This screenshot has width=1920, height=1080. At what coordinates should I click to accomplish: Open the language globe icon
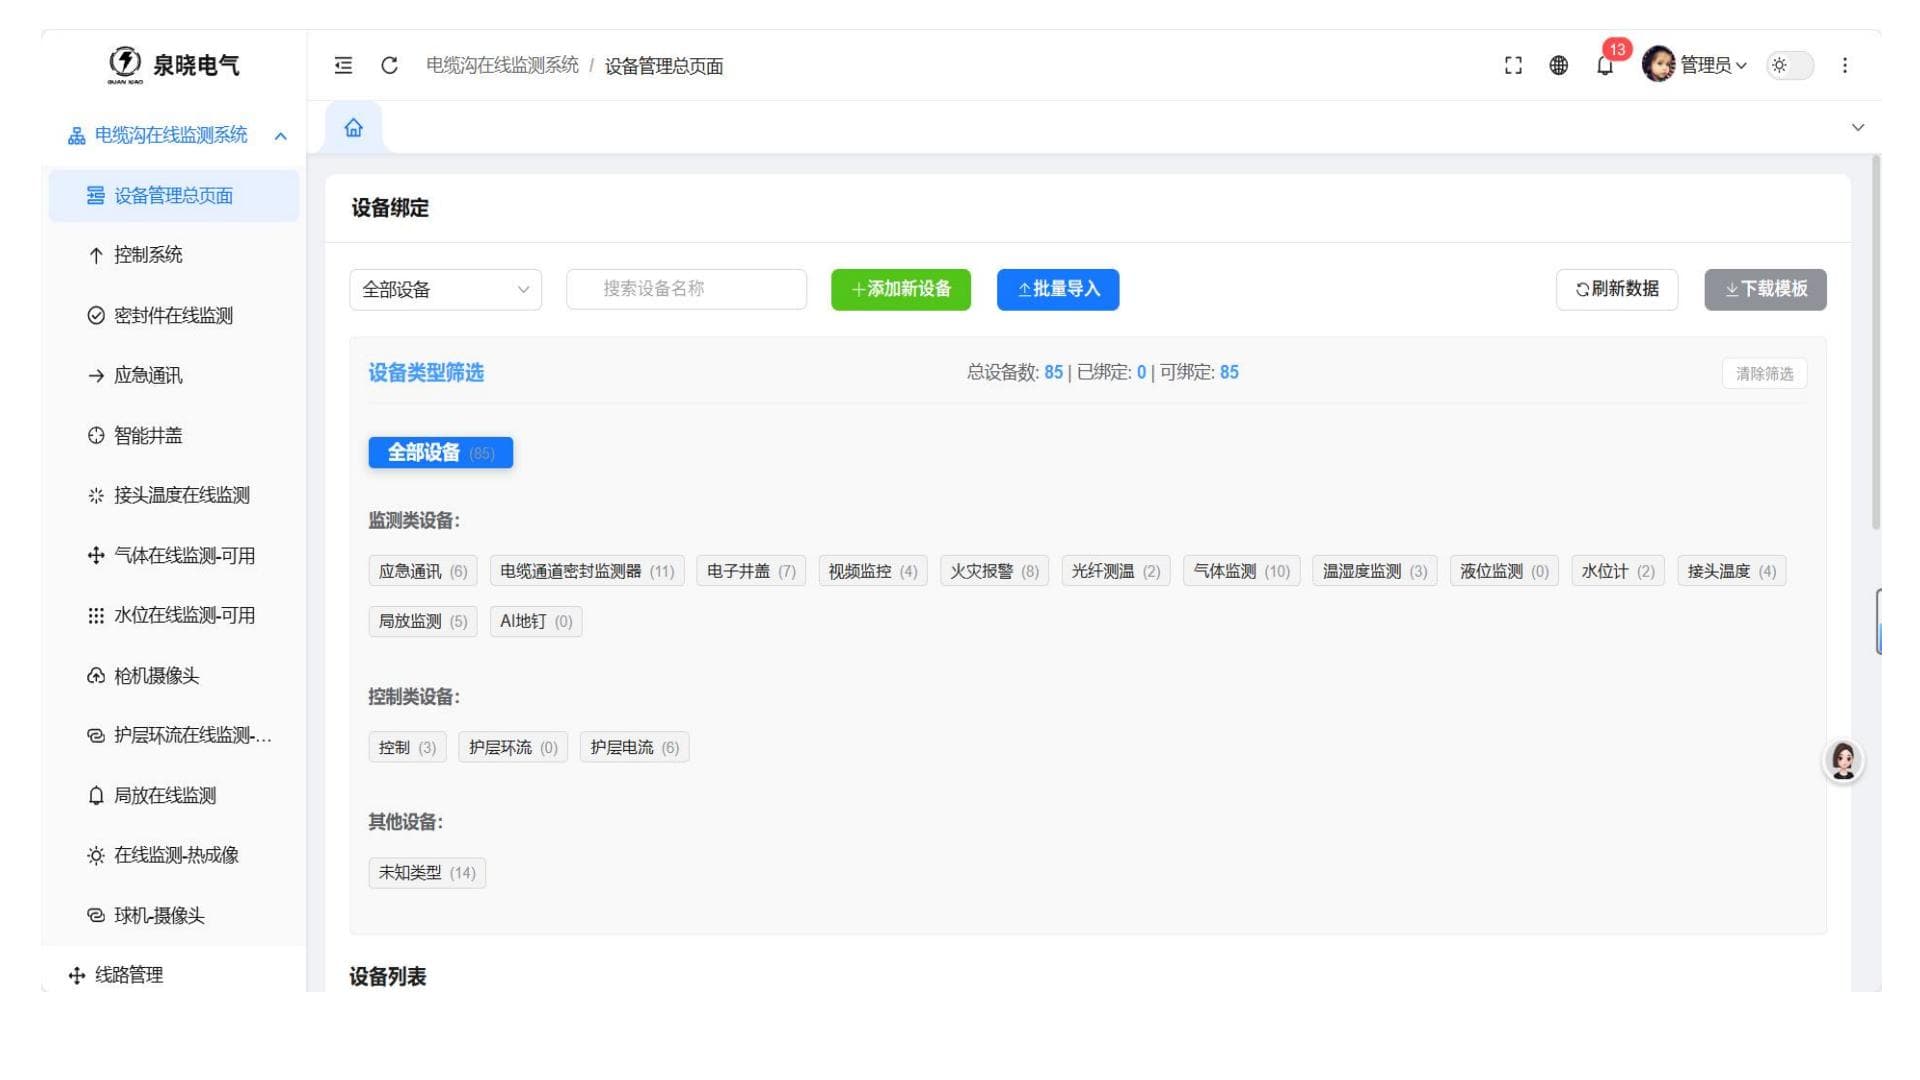point(1558,65)
